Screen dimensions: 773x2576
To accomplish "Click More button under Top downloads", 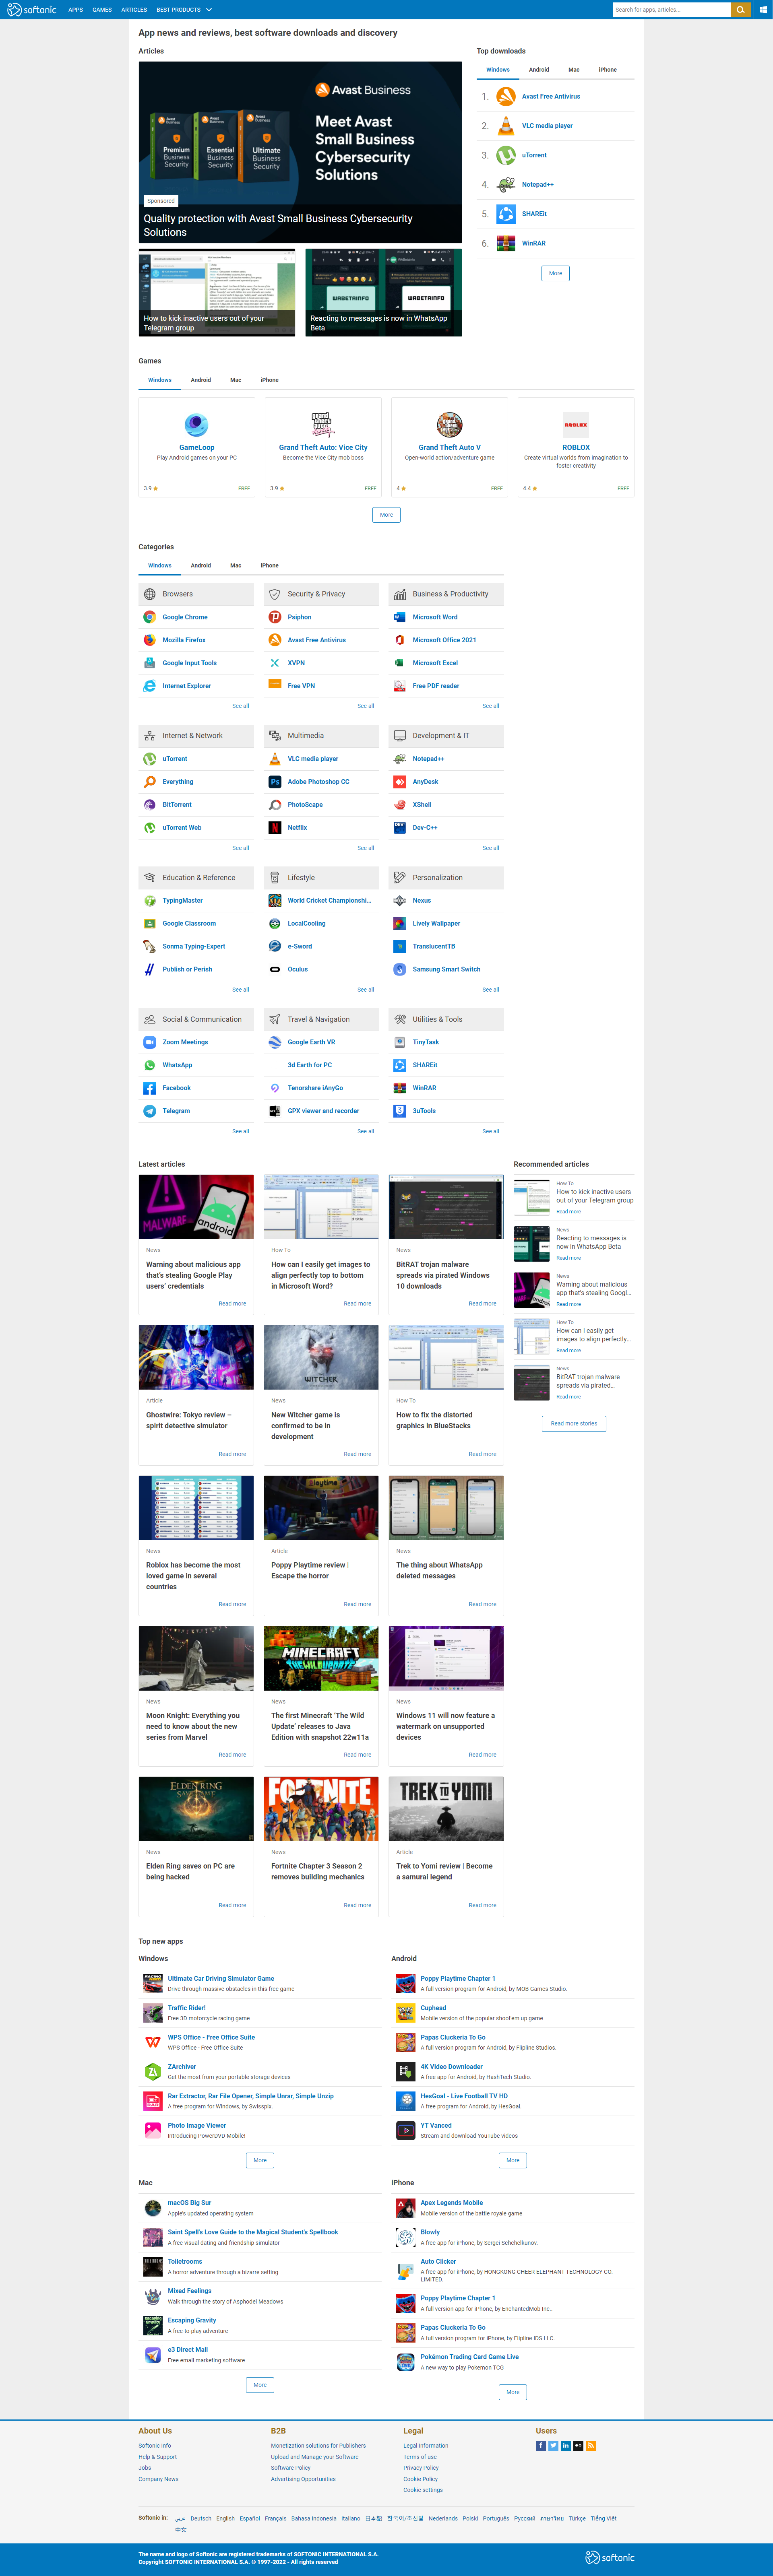I will (556, 273).
